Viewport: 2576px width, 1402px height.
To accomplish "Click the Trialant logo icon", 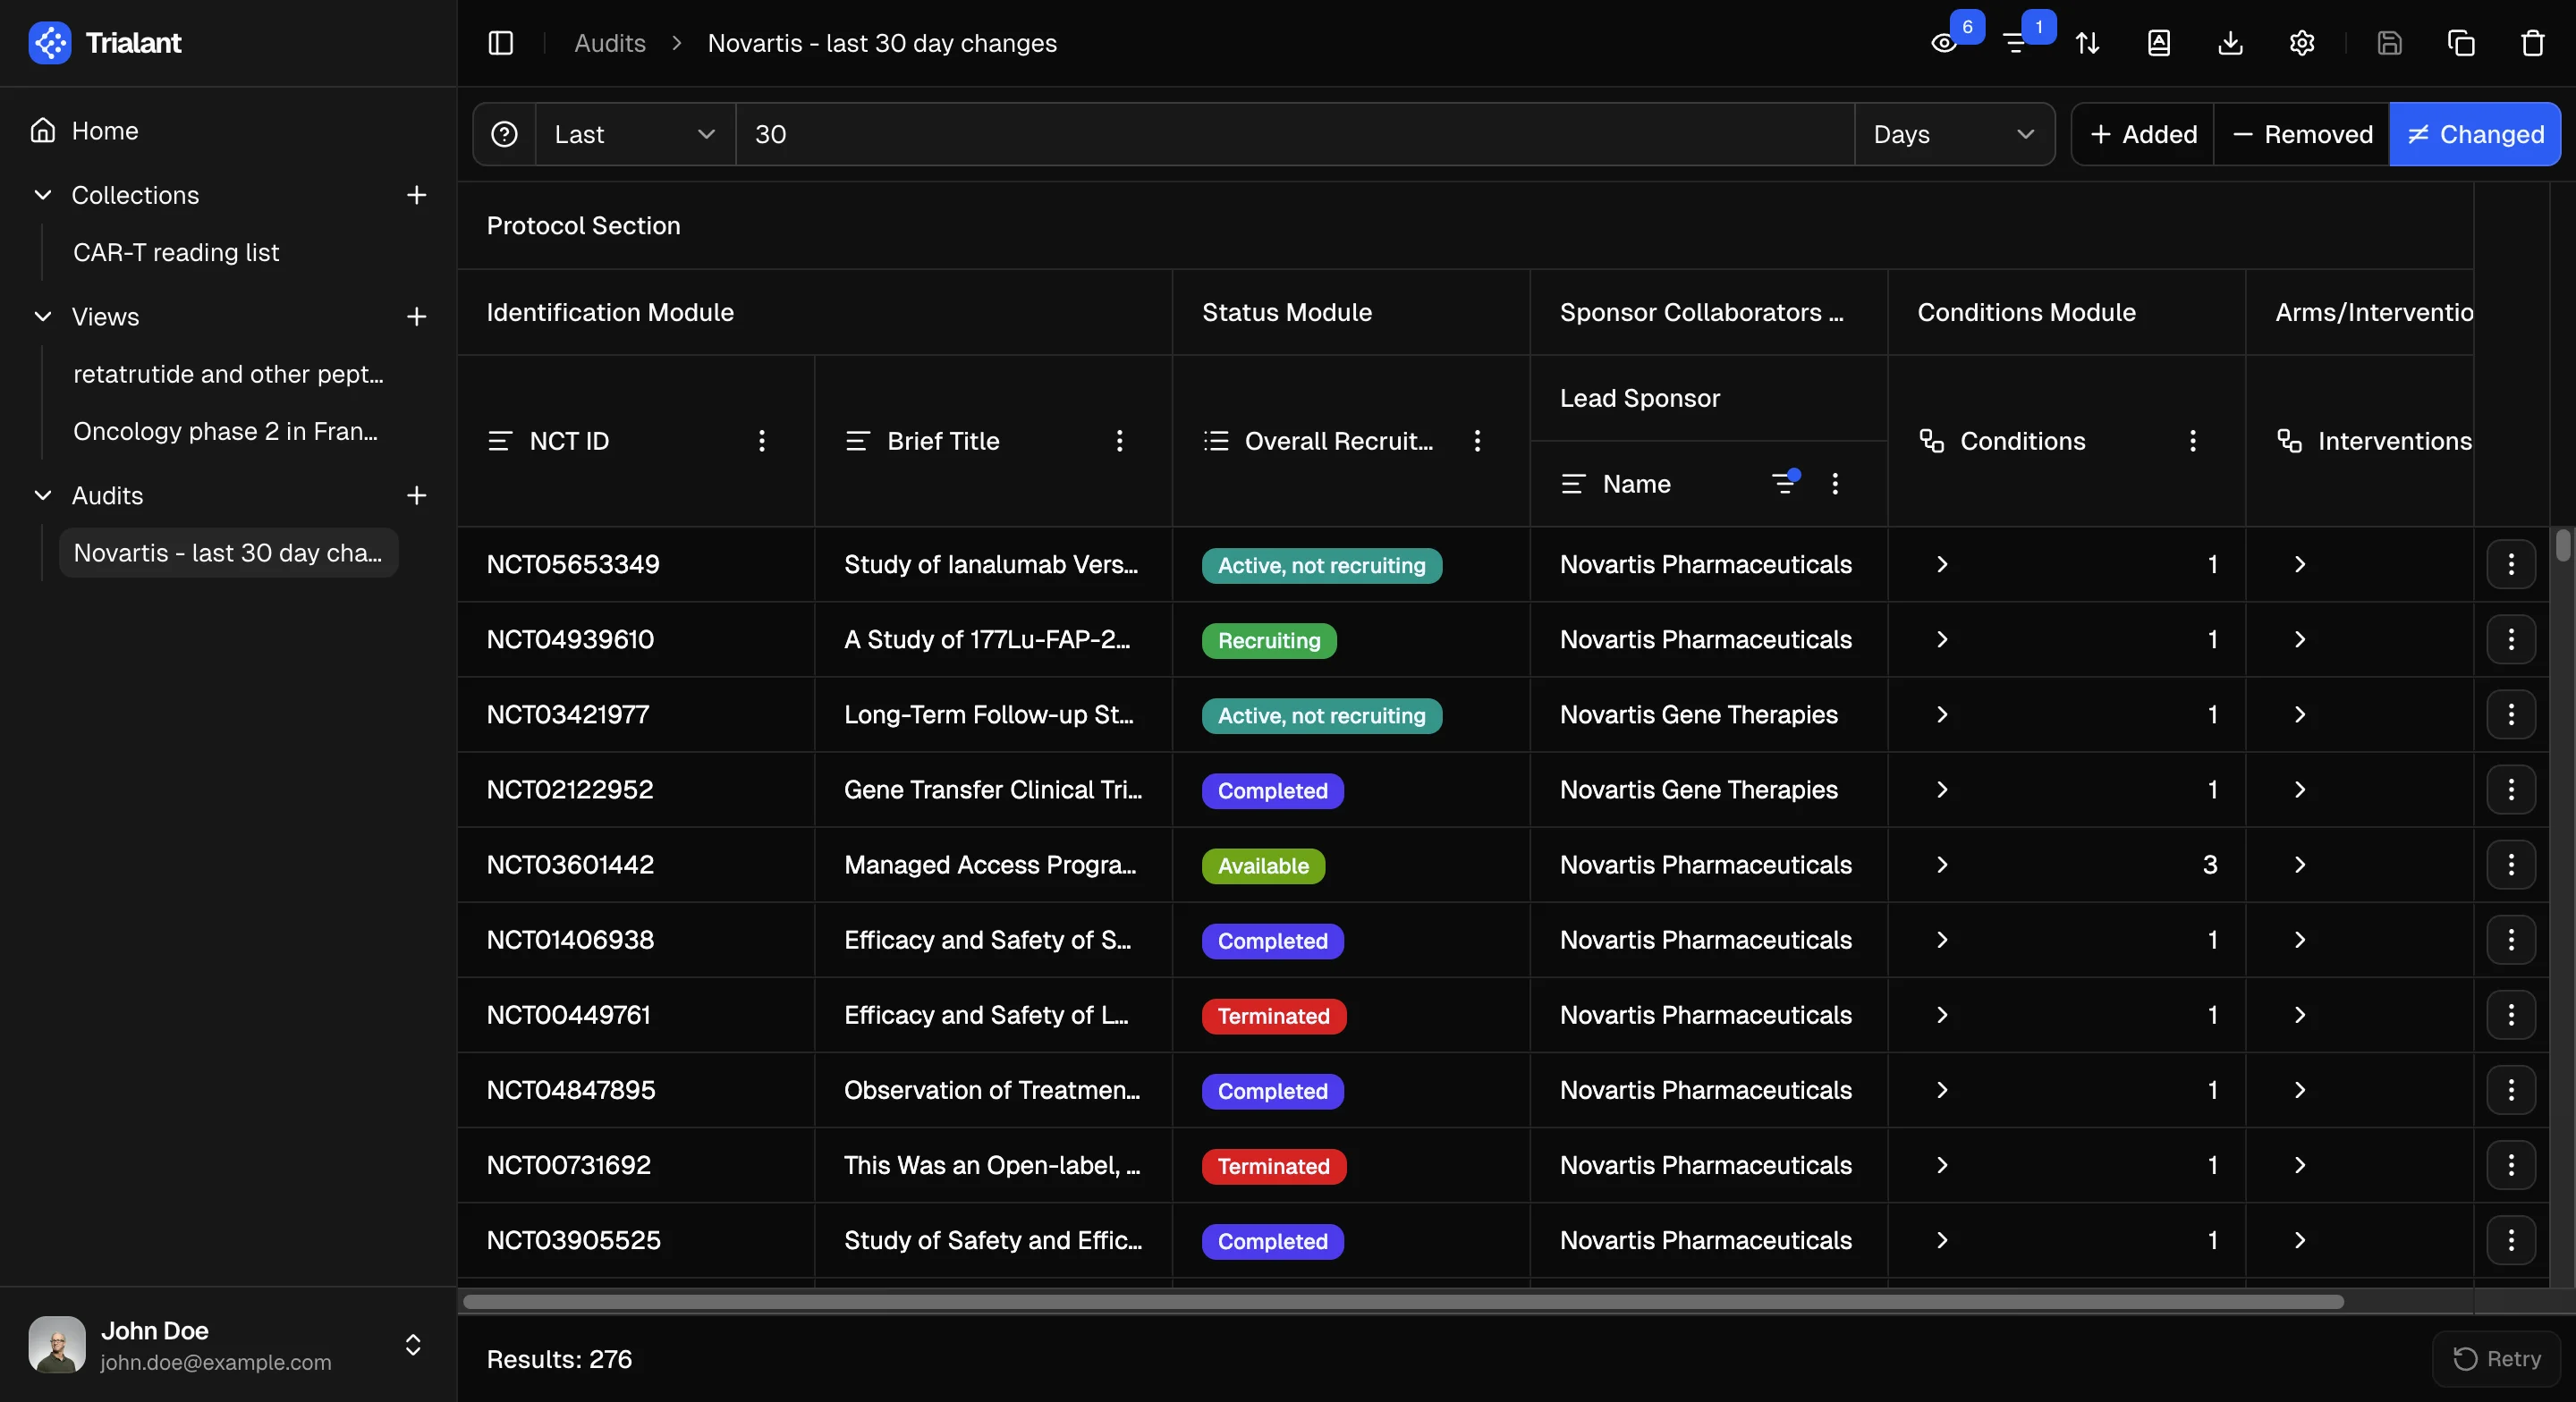I will 50,43.
